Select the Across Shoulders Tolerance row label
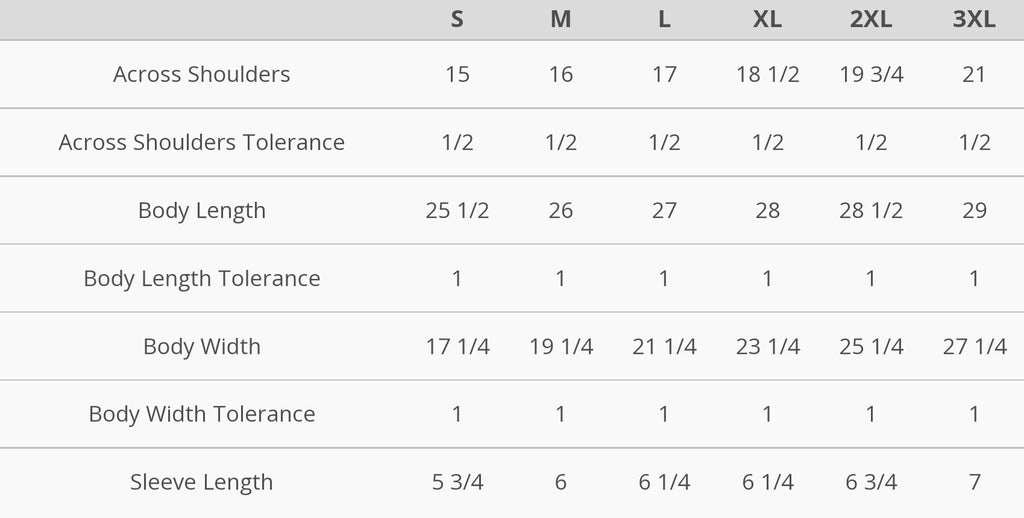Screen dimensions: 1024x518 coord(202,142)
